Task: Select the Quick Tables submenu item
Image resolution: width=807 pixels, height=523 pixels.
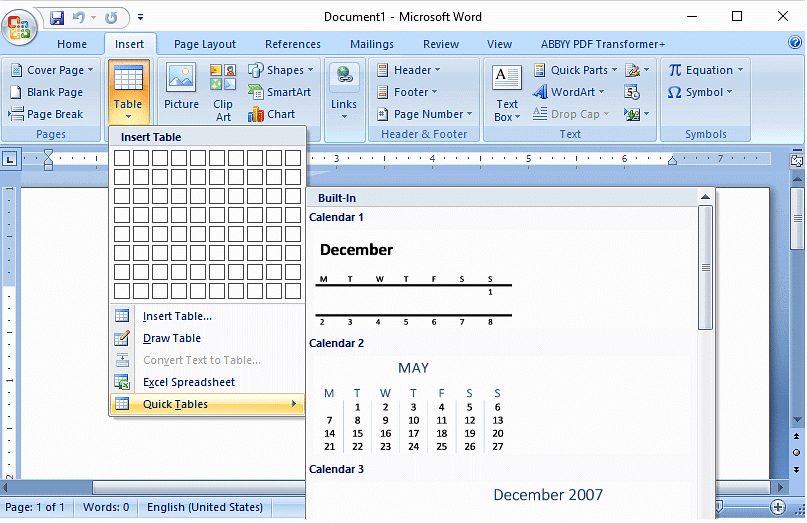Action: click(207, 404)
